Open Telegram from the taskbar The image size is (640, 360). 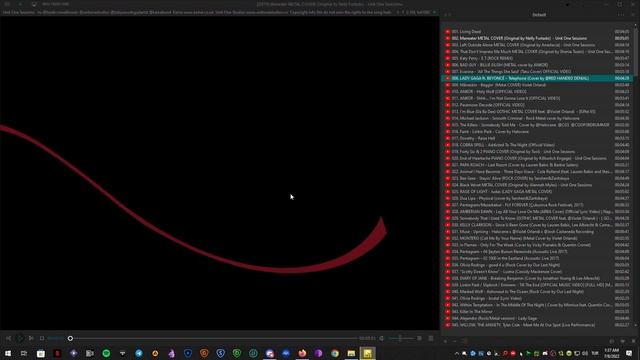point(139,353)
